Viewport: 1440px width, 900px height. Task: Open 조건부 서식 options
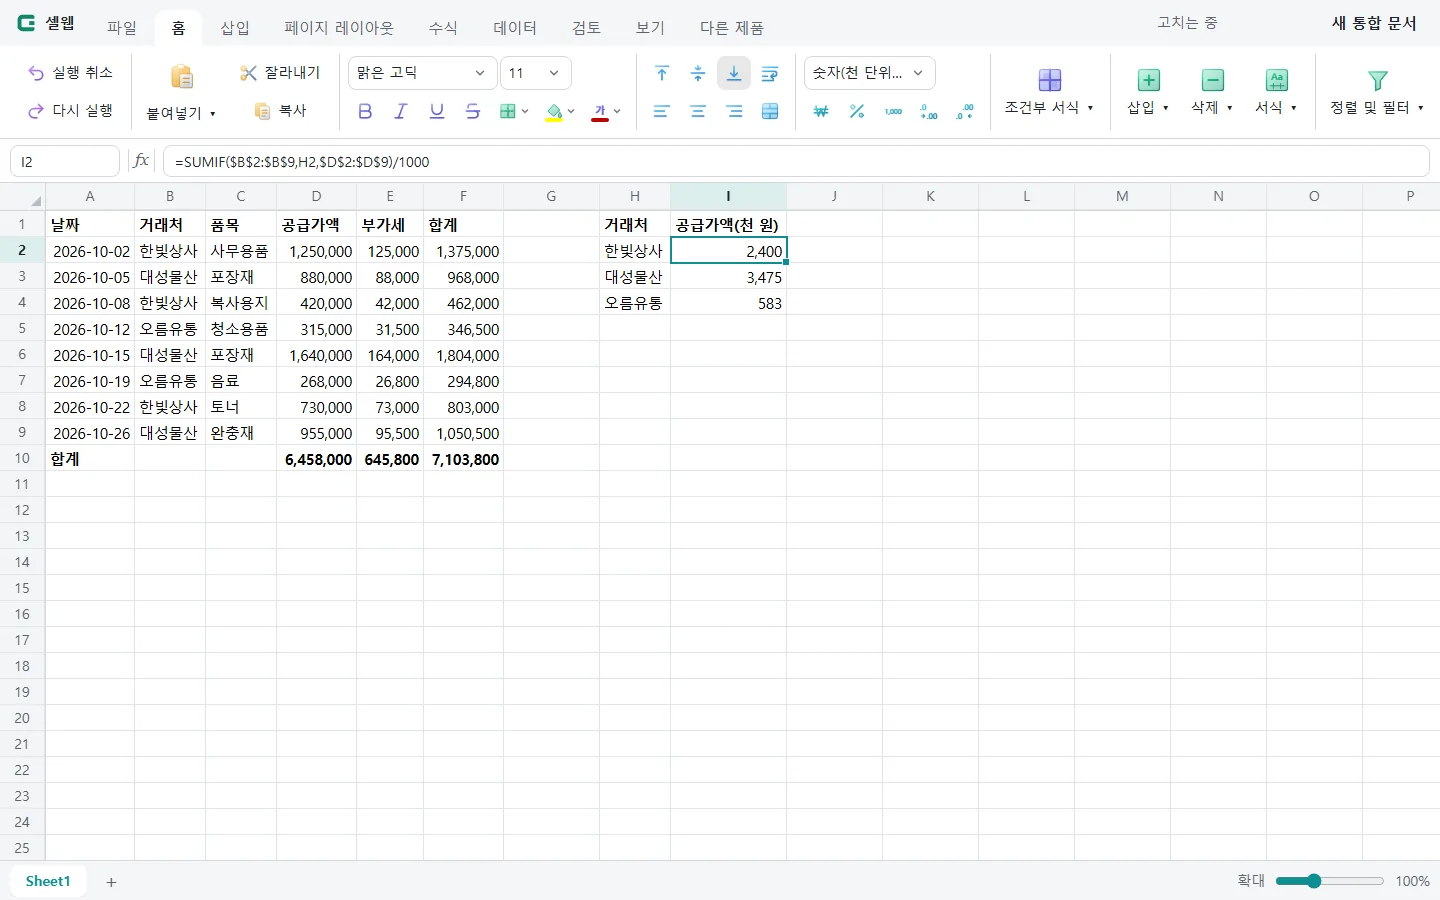point(1049,92)
